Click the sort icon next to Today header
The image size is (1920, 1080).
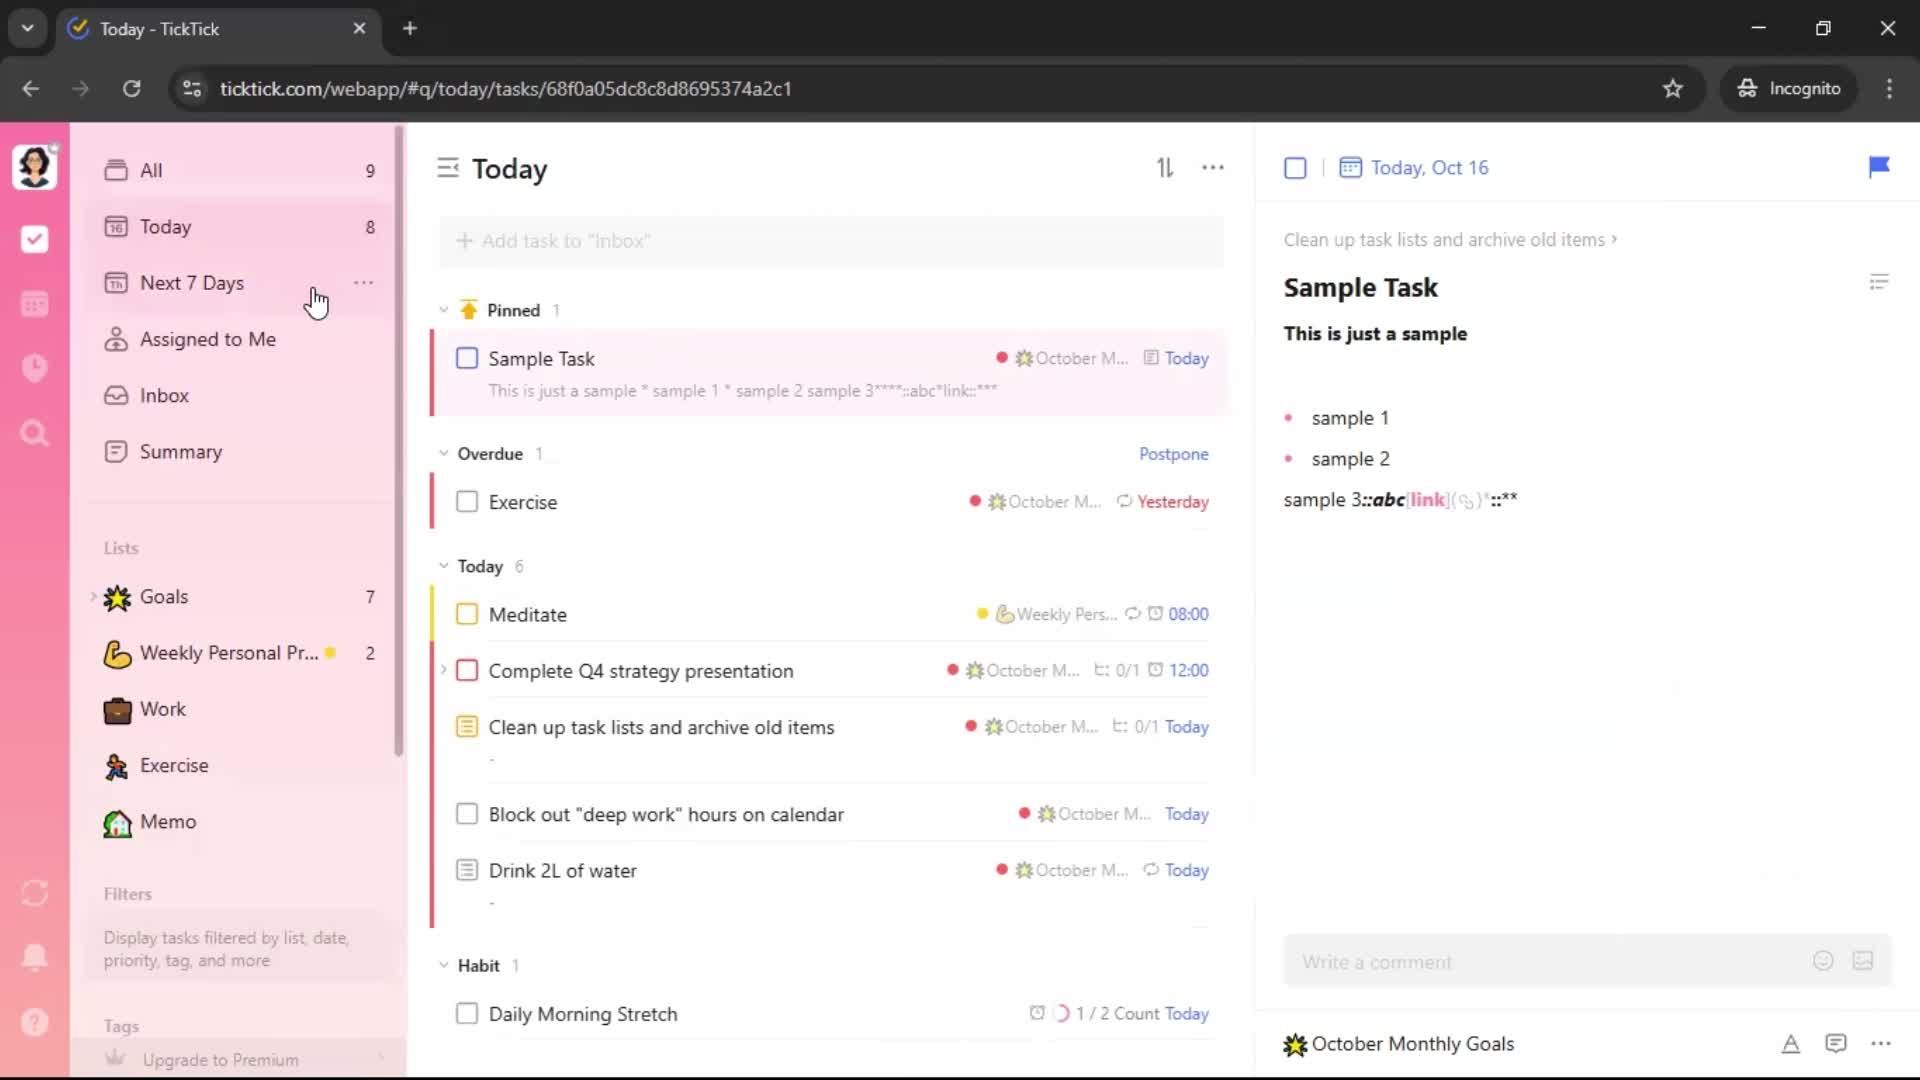click(1165, 168)
